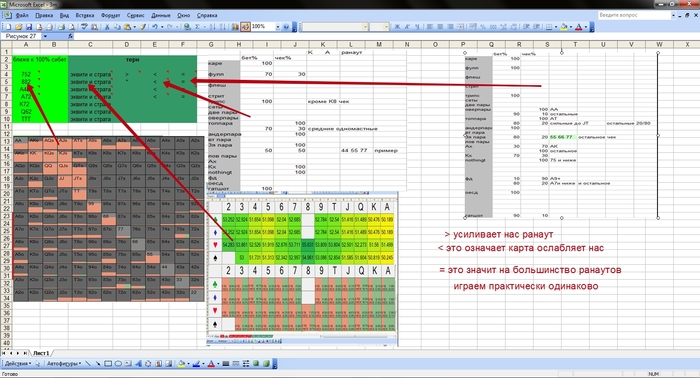Switch to the Лист1 sheet tab
This screenshot has height=378, width=700.
coord(41,353)
